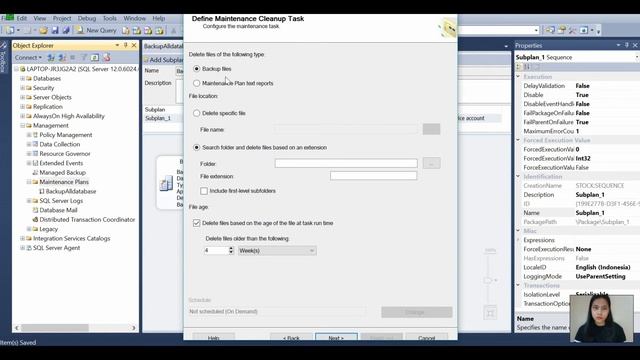
Task: Collapse the Execution category in Properties
Action: click(x=518, y=76)
